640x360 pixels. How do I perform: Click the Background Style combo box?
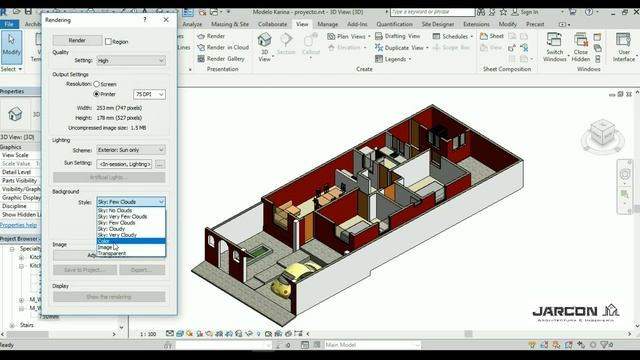coord(131,202)
